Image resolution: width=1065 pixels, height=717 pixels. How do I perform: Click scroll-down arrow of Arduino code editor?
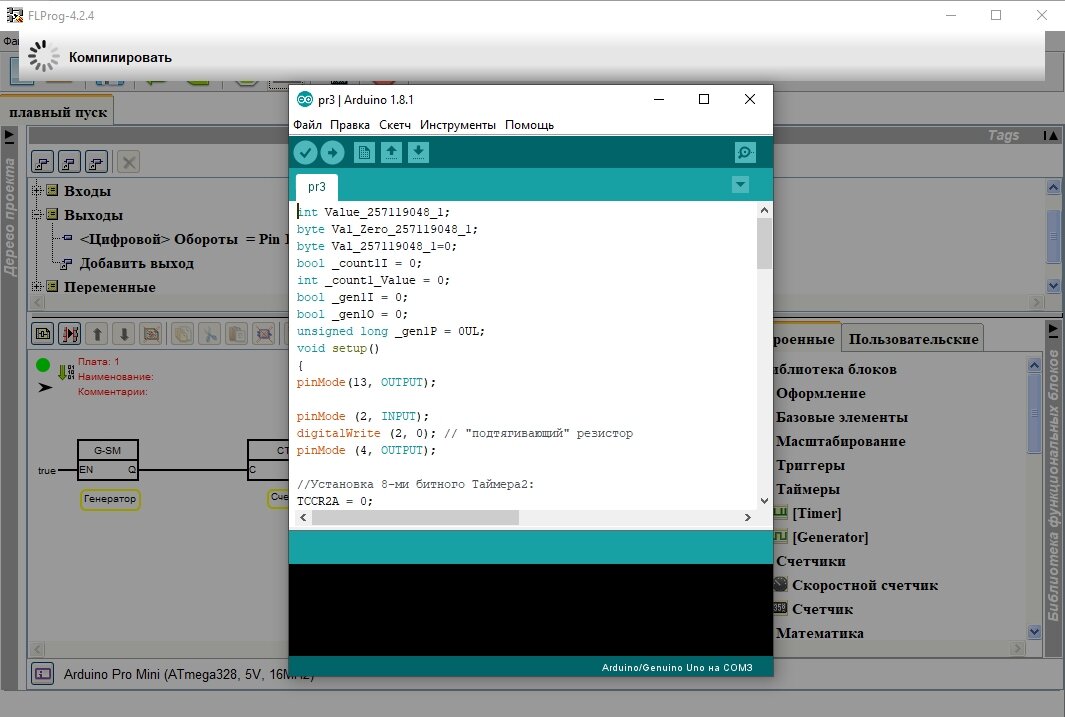(764, 501)
